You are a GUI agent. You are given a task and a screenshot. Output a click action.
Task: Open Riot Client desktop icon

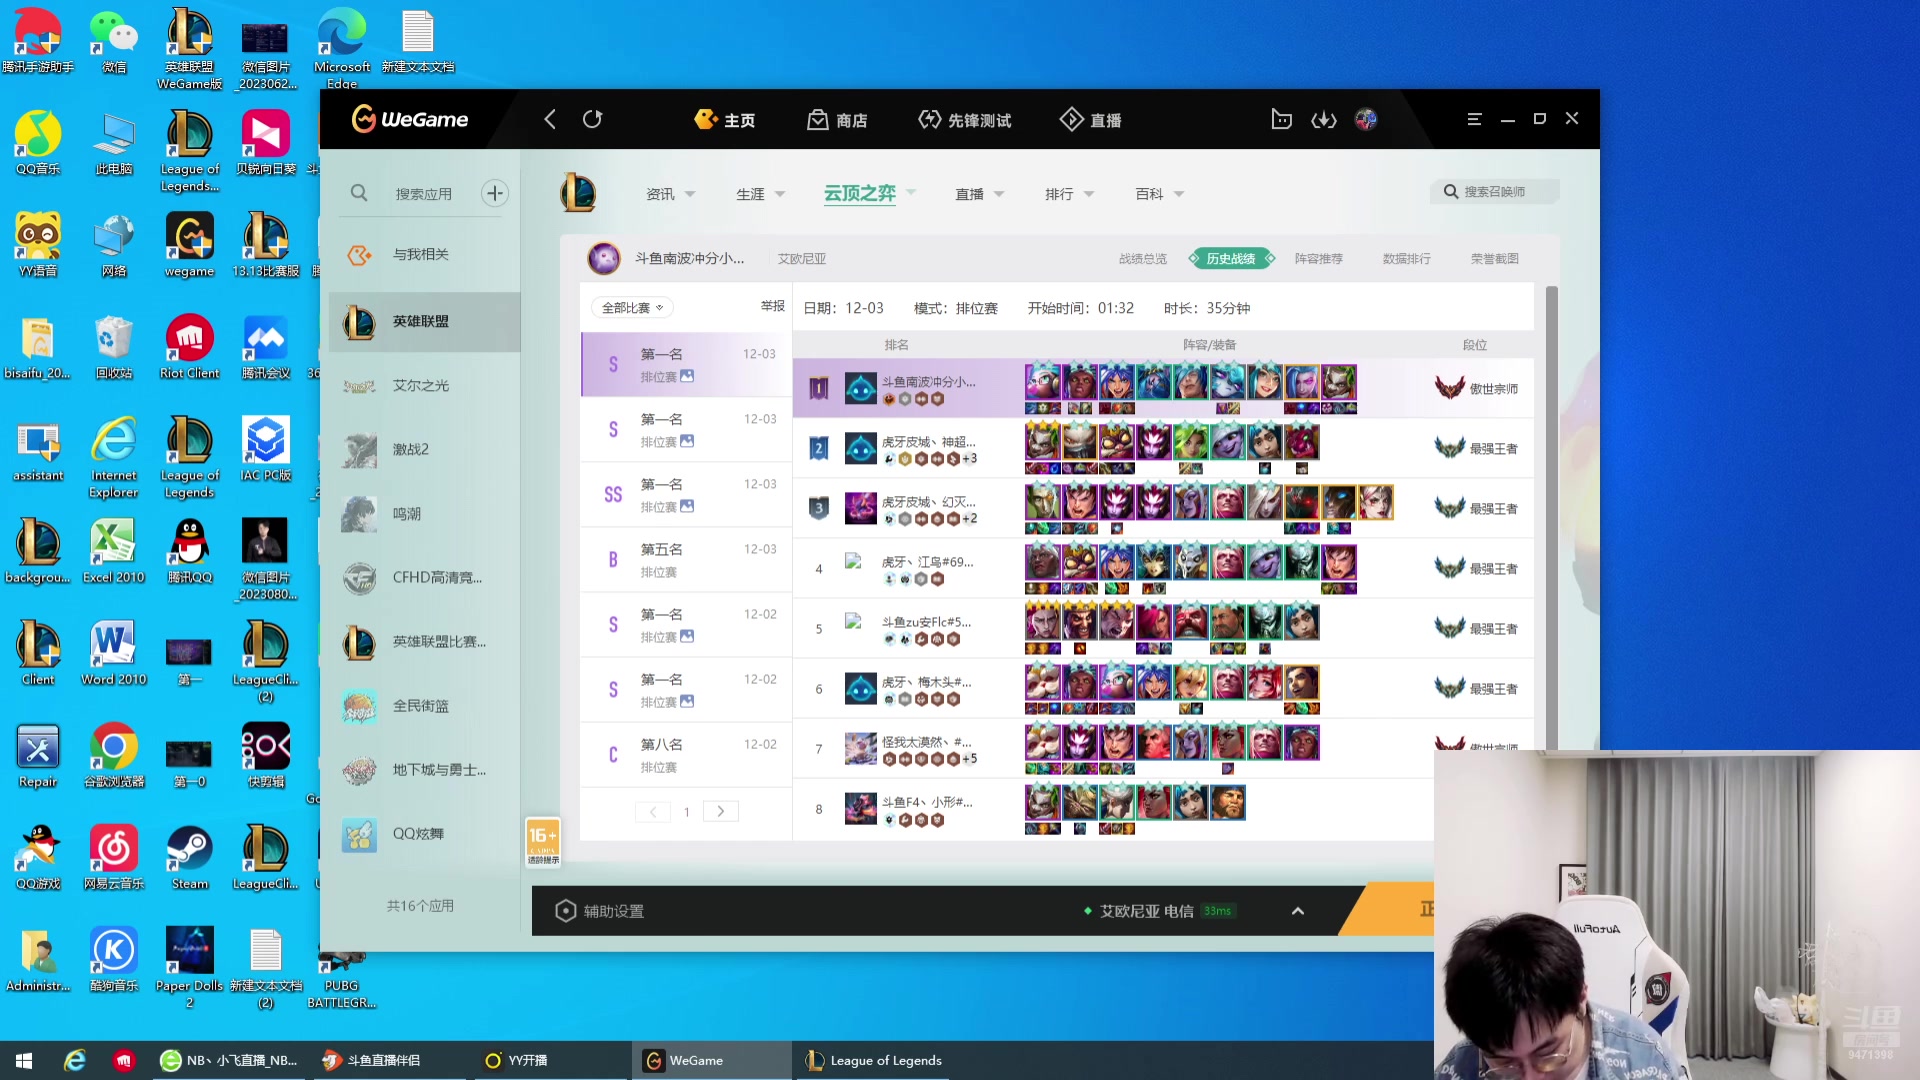coord(189,346)
